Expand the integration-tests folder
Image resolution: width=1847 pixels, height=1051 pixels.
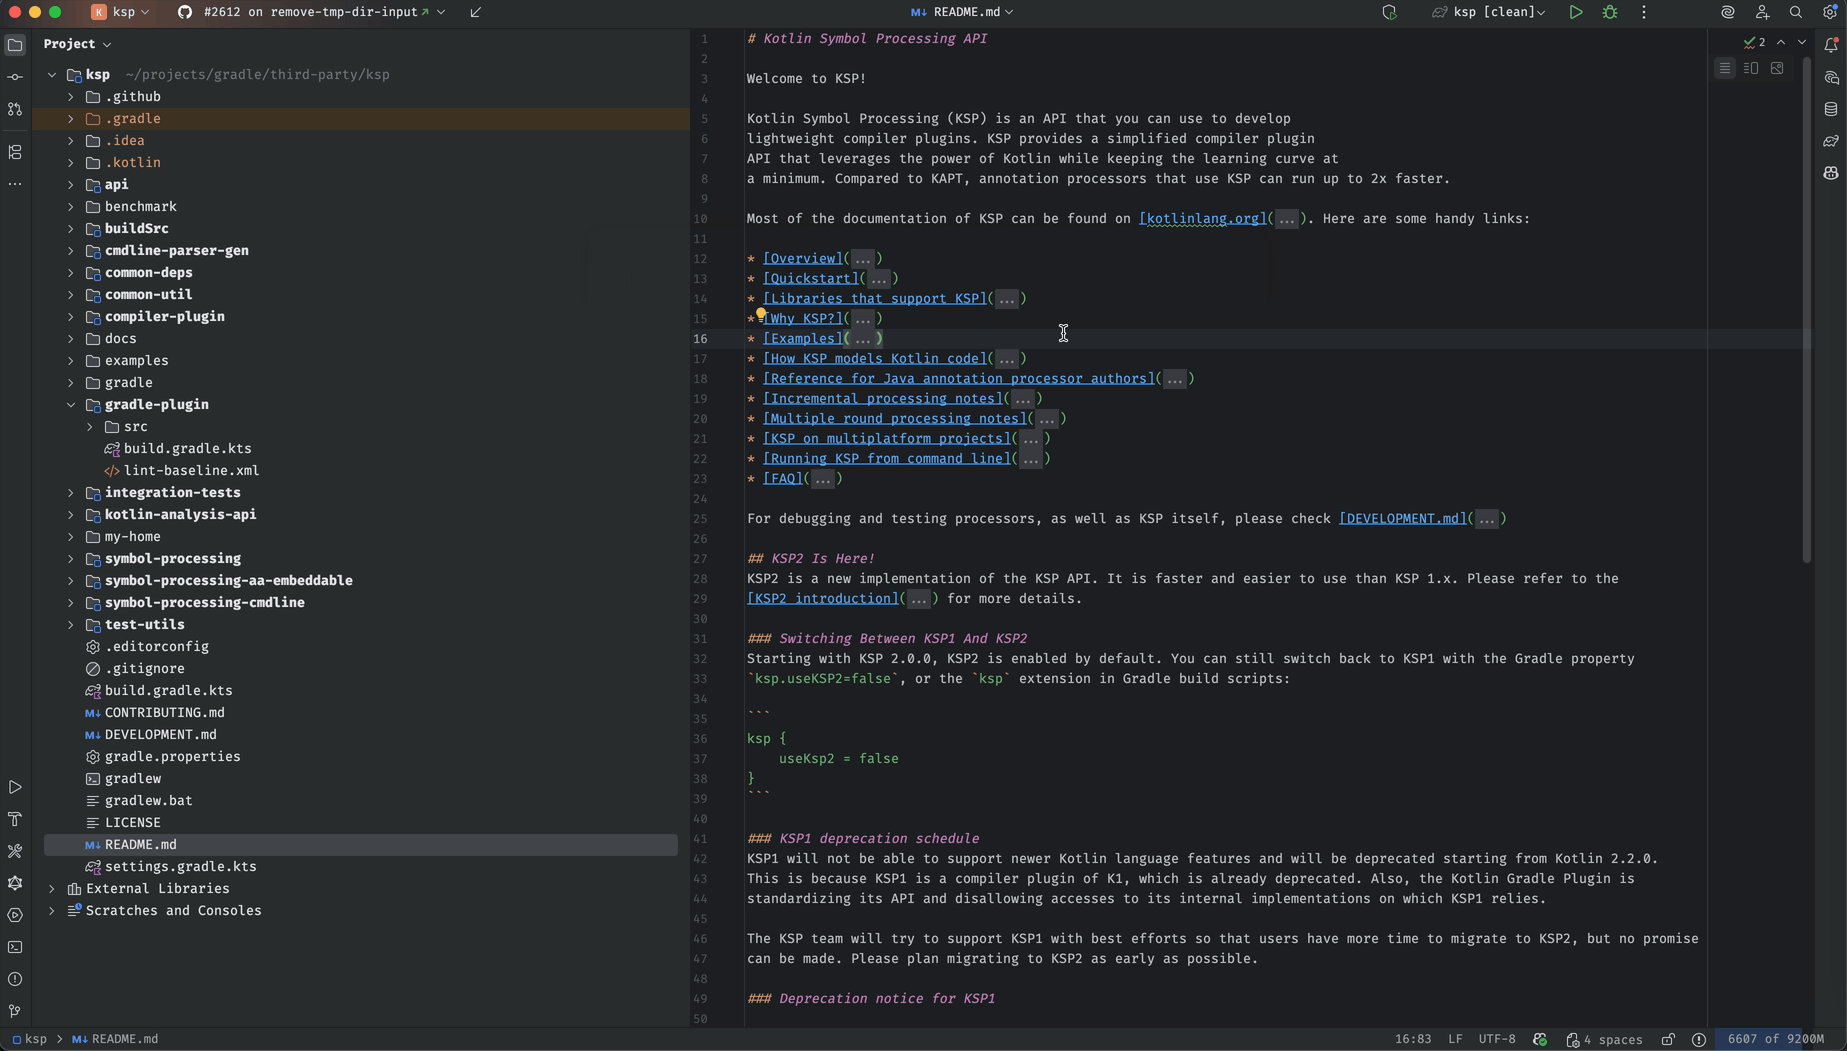(x=71, y=493)
